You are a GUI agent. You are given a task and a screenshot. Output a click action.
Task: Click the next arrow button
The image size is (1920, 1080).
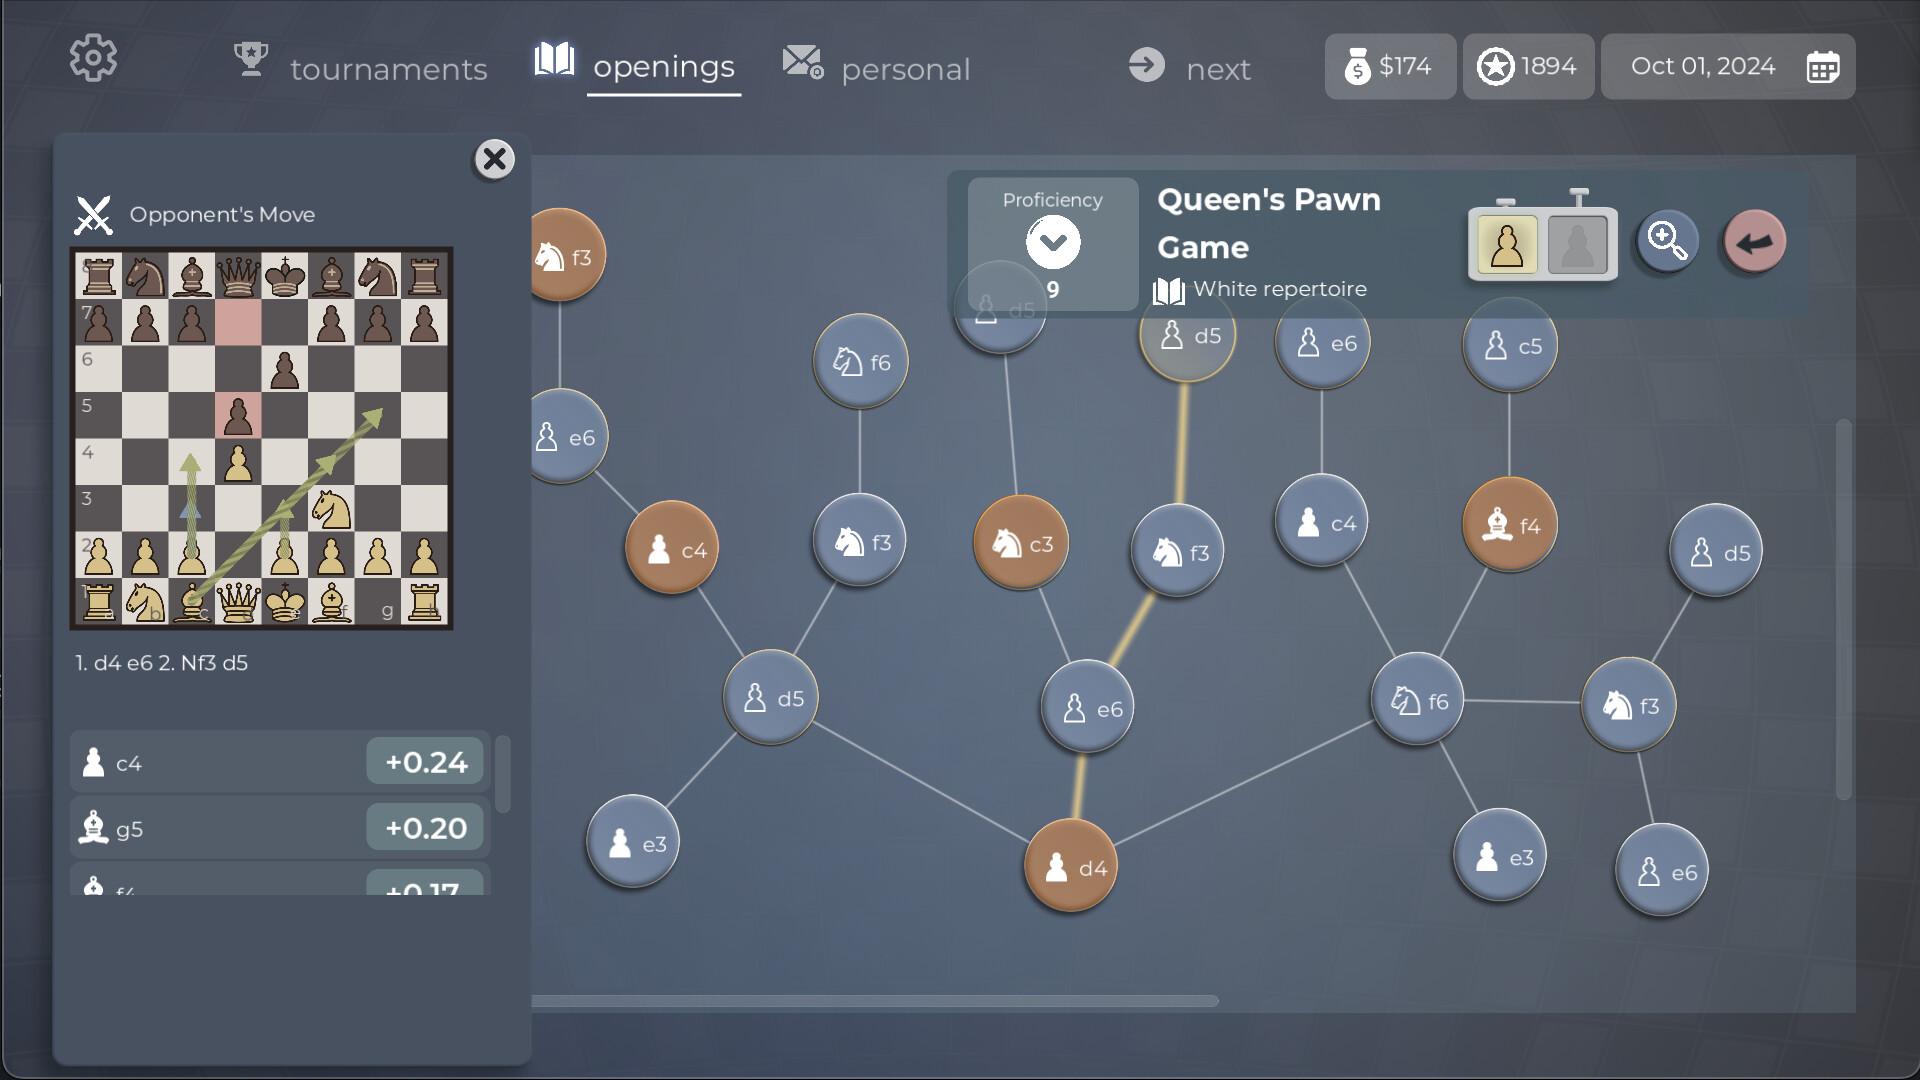click(x=1146, y=66)
